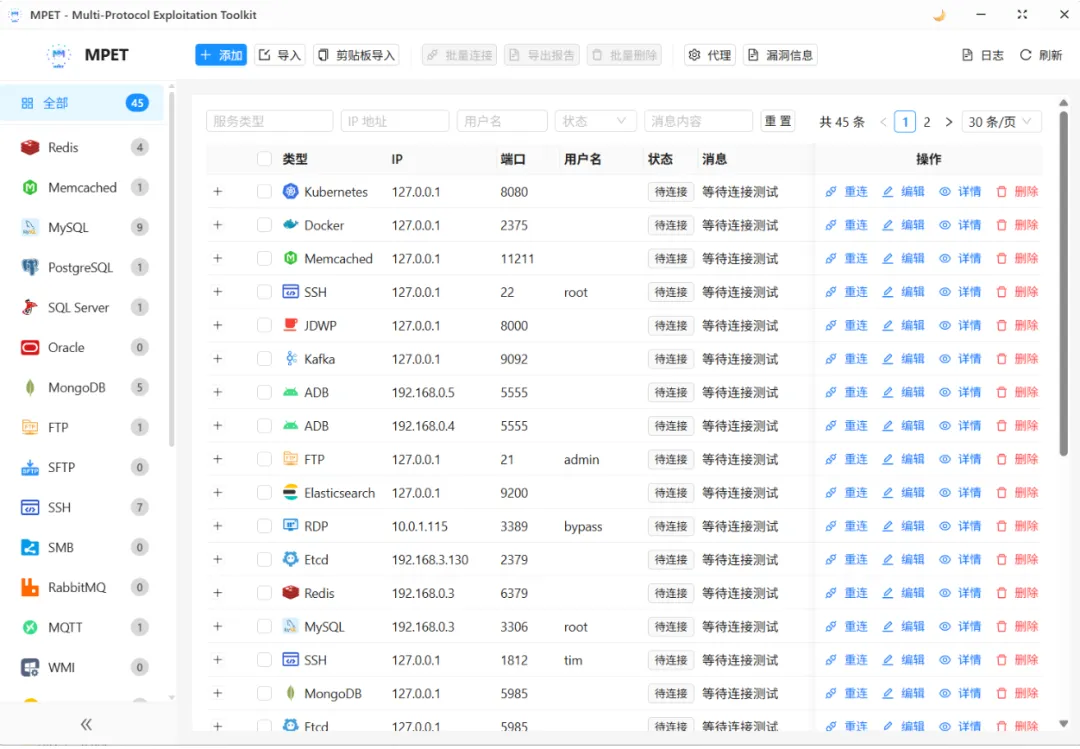Screen dimensions: 1080x749
Task: Toggle dark mode moon icon
Action: 939,14
